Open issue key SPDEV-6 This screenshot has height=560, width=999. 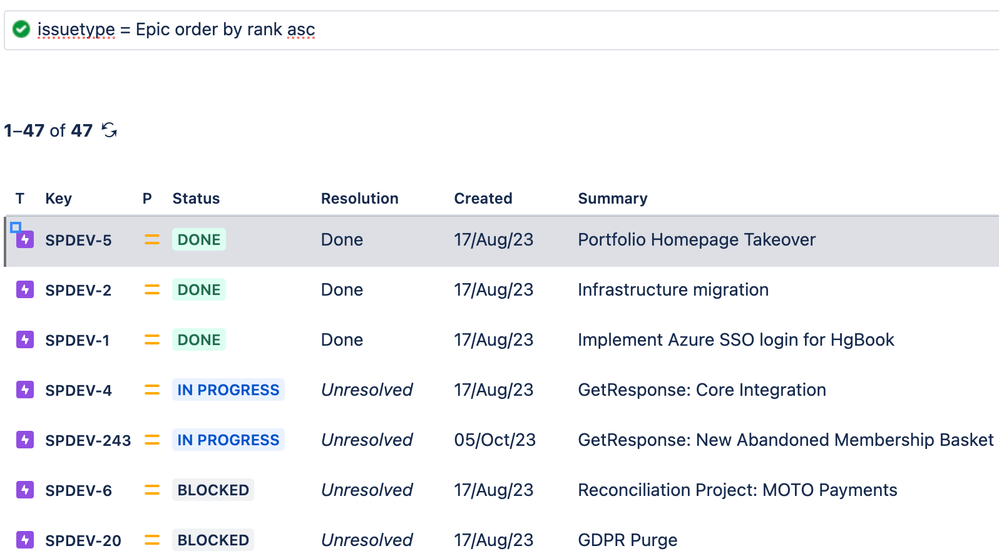78,491
